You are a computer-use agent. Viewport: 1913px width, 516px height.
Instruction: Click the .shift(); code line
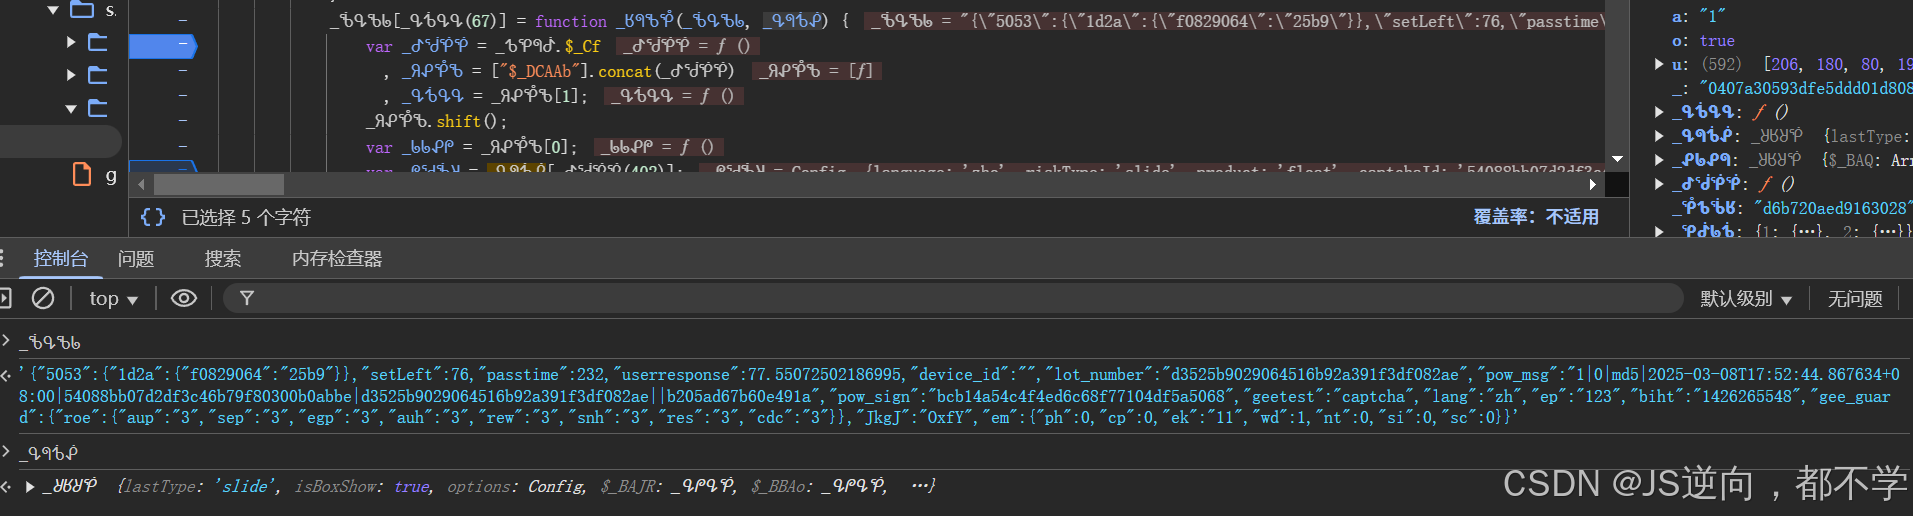click(437, 121)
